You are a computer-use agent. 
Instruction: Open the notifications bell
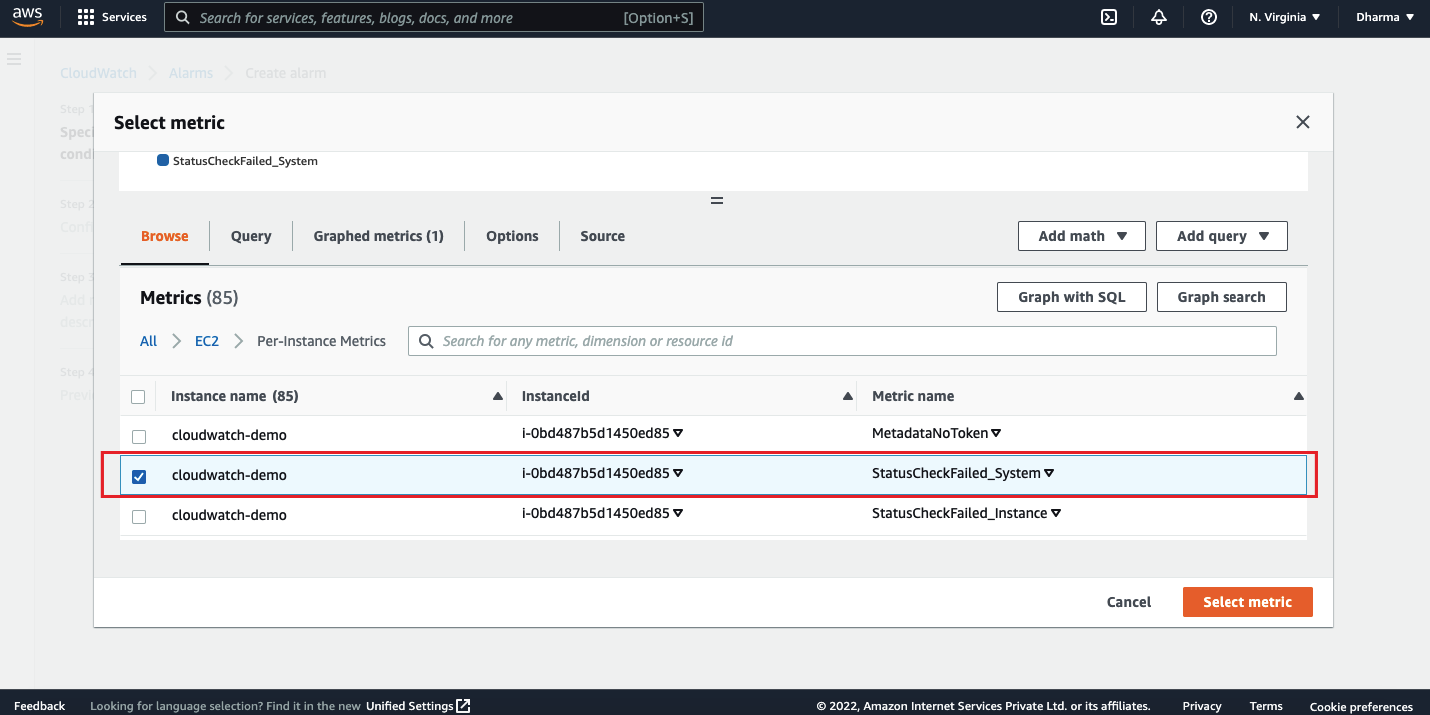tap(1159, 17)
